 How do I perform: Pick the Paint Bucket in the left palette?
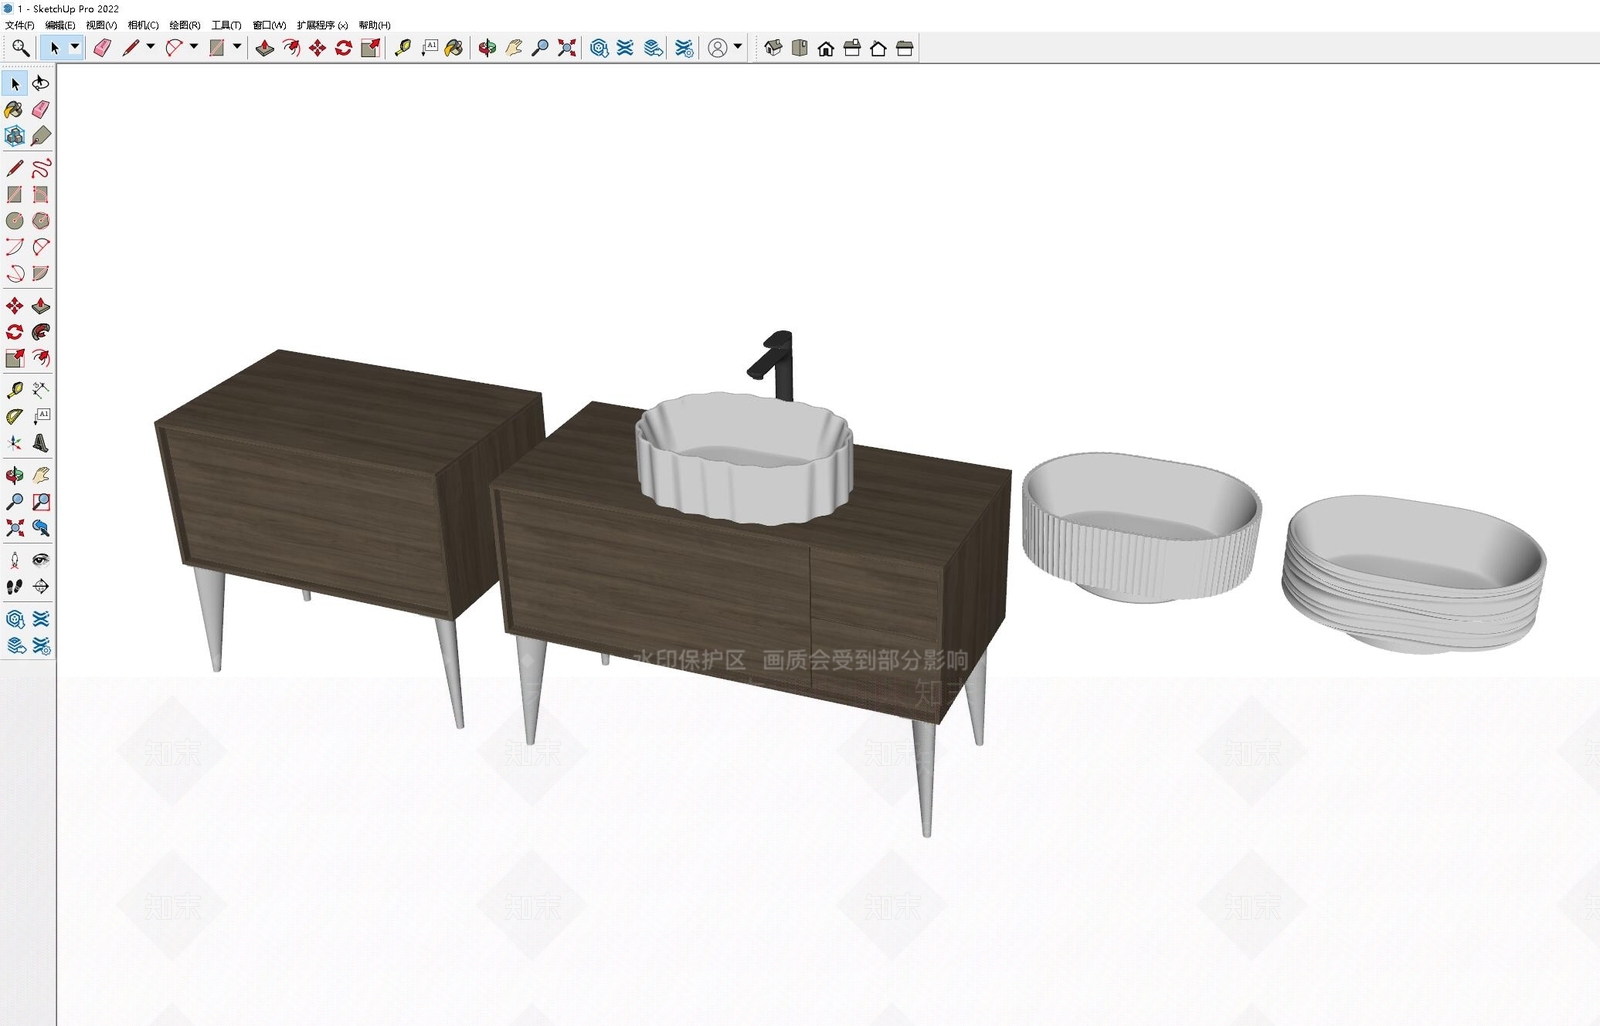click(x=14, y=109)
